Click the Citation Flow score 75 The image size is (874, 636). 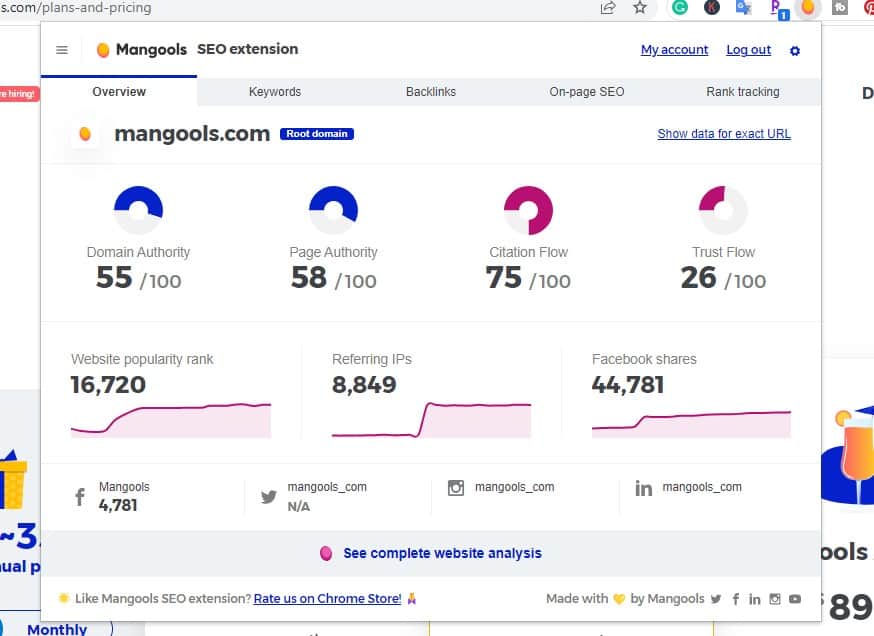(x=504, y=278)
